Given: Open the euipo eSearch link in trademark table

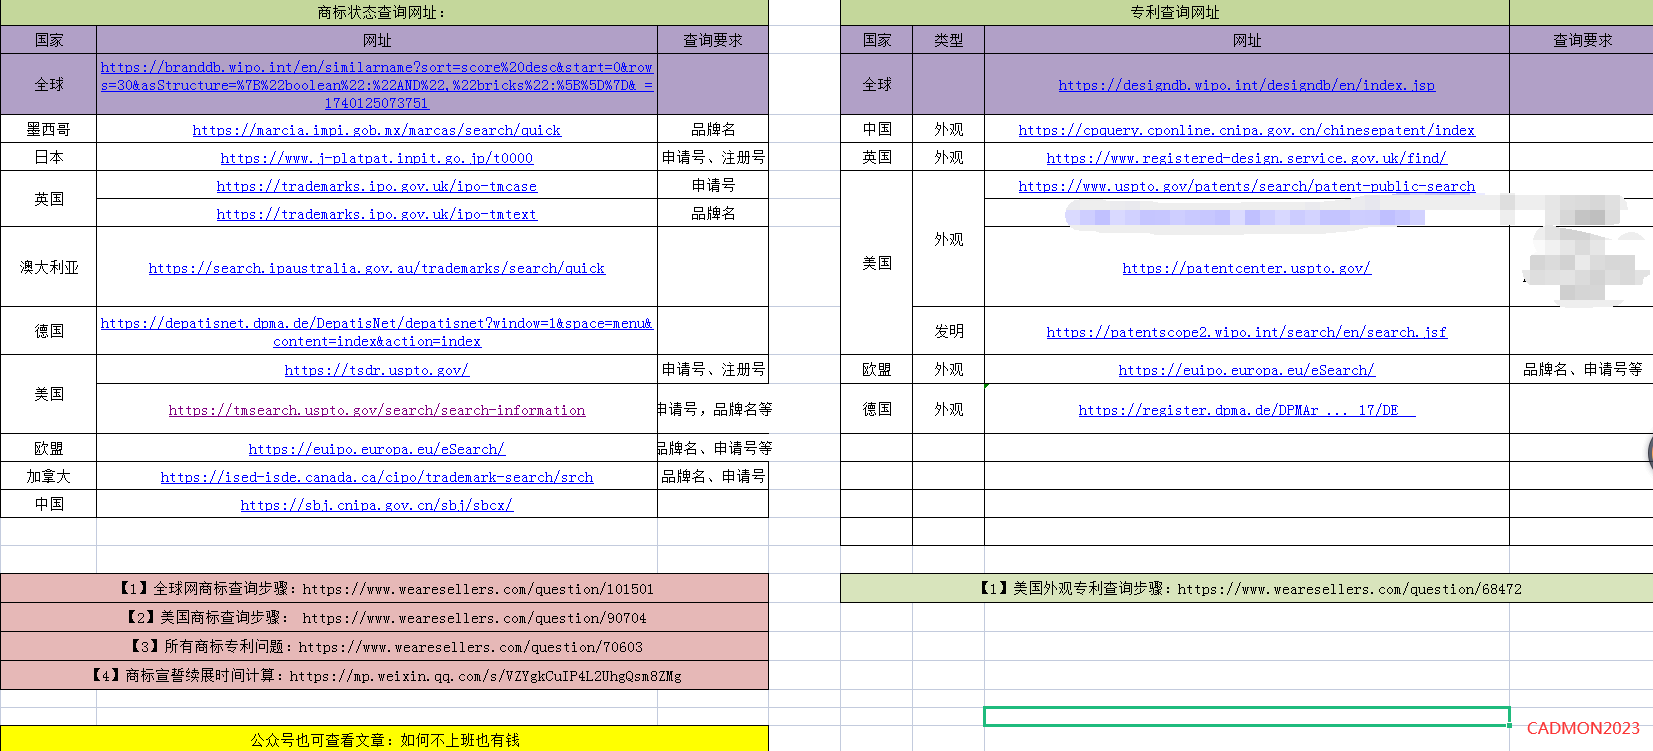Looking at the screenshot, I should coord(376,449).
